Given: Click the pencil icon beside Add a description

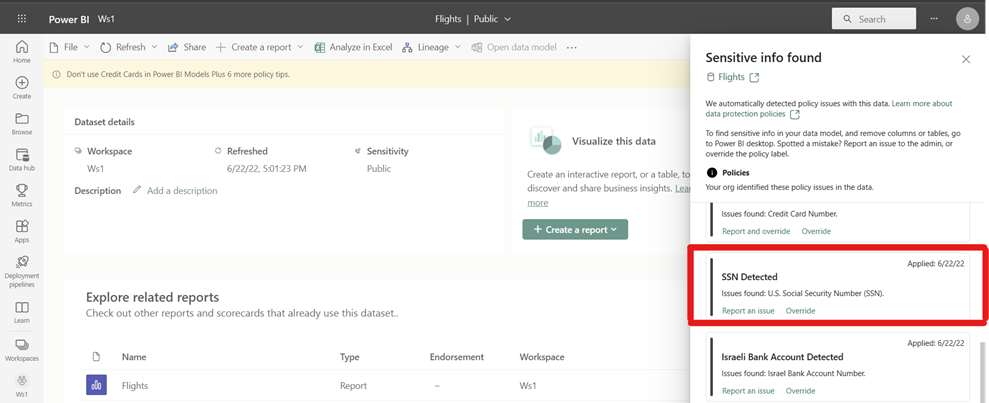Looking at the screenshot, I should click(137, 190).
